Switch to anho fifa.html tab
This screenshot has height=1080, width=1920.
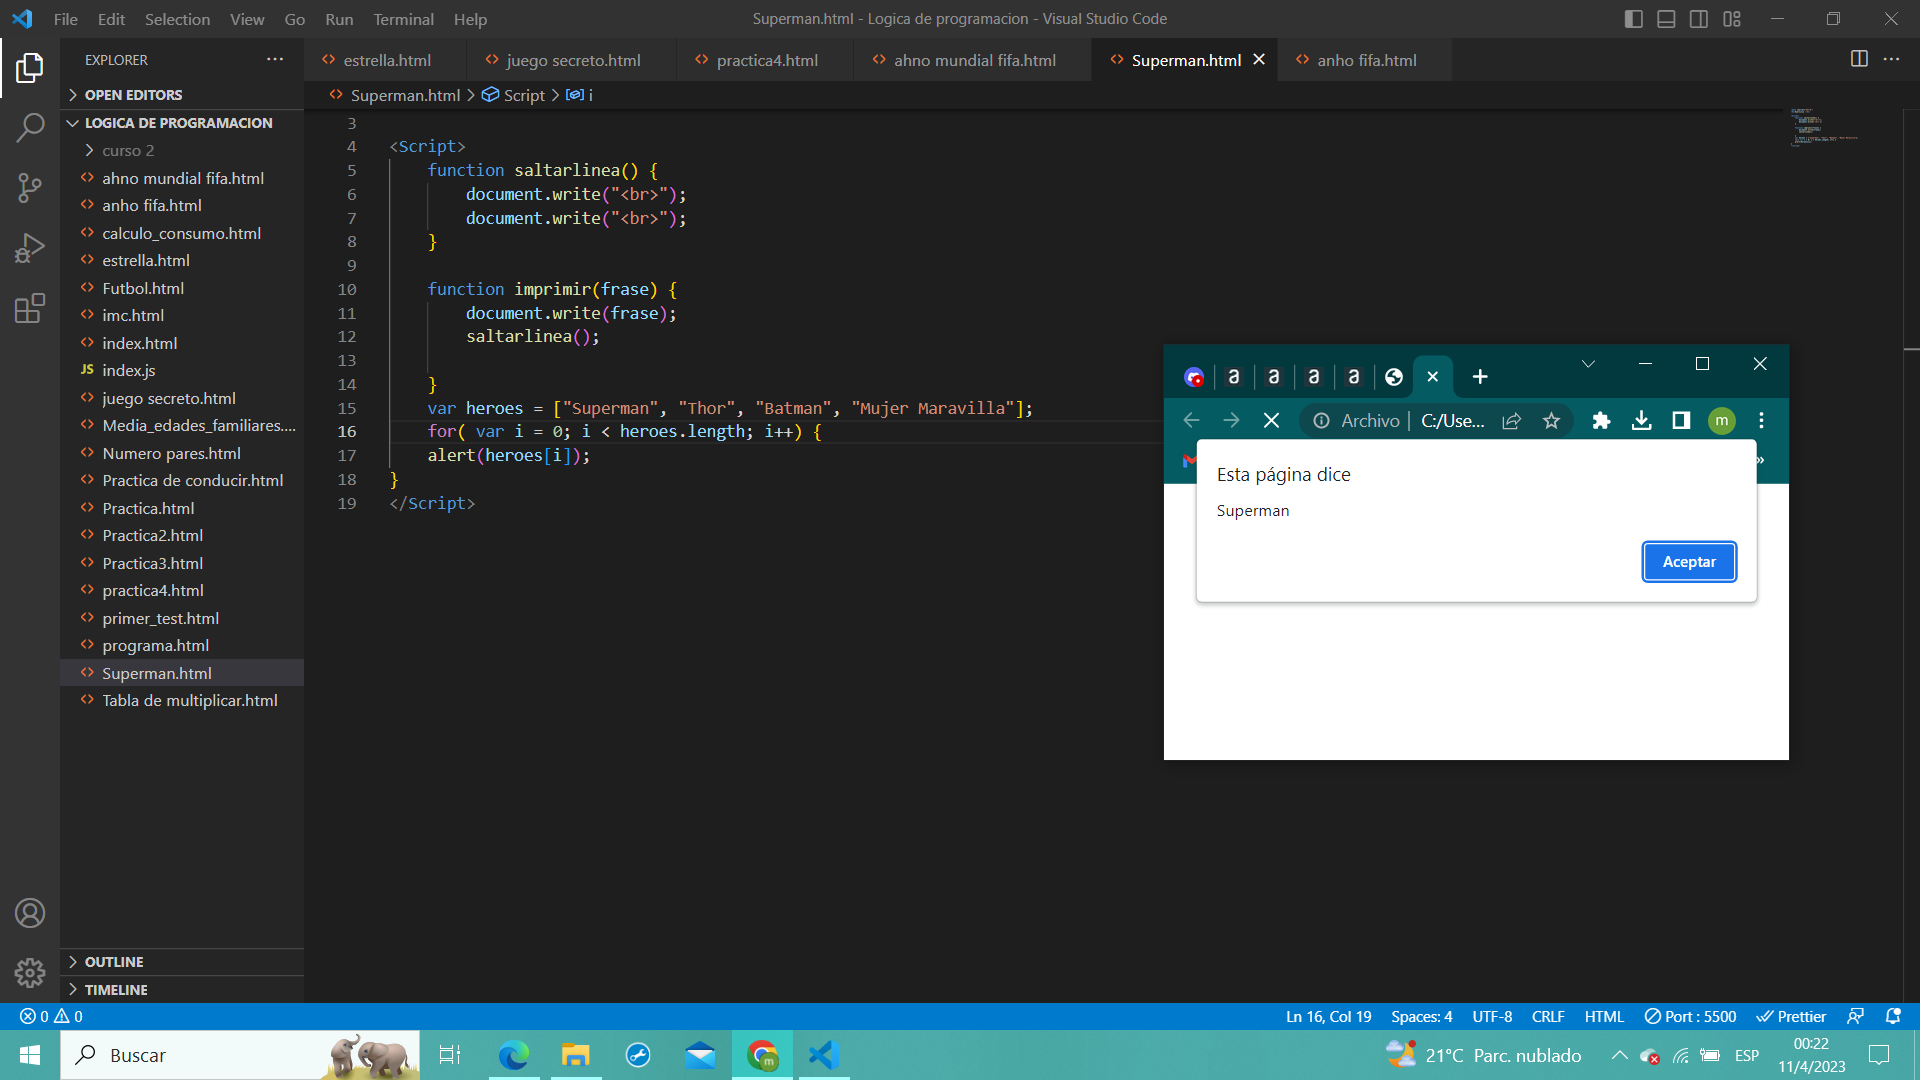(1366, 60)
